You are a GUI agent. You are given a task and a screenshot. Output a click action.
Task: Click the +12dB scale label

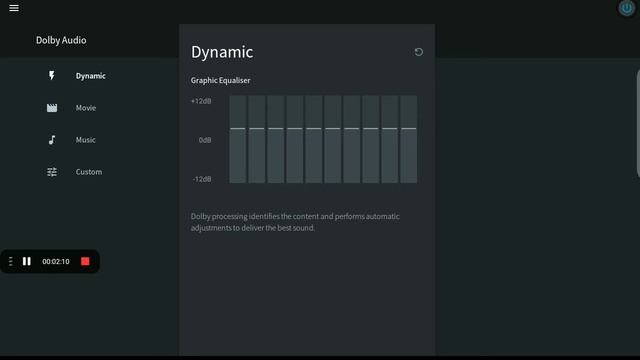[x=201, y=101]
